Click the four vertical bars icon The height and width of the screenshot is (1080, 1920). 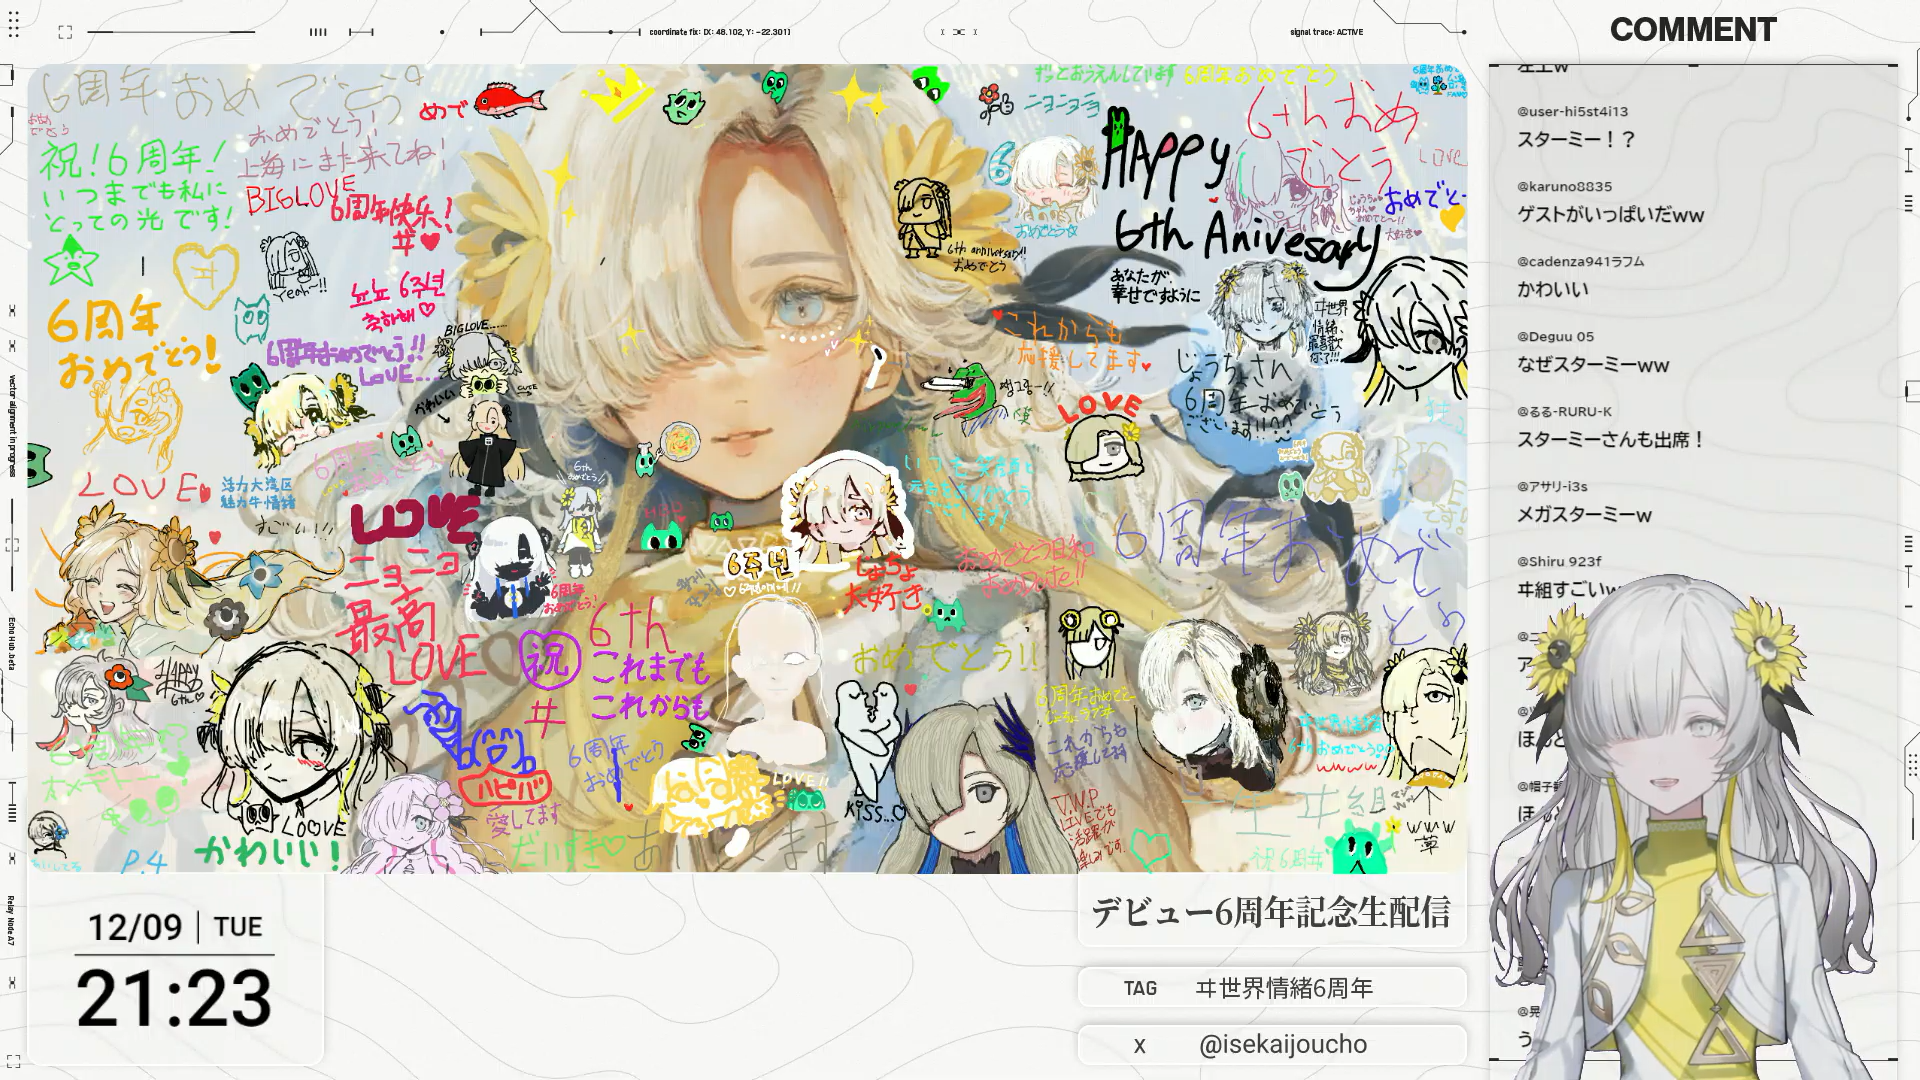tap(318, 32)
